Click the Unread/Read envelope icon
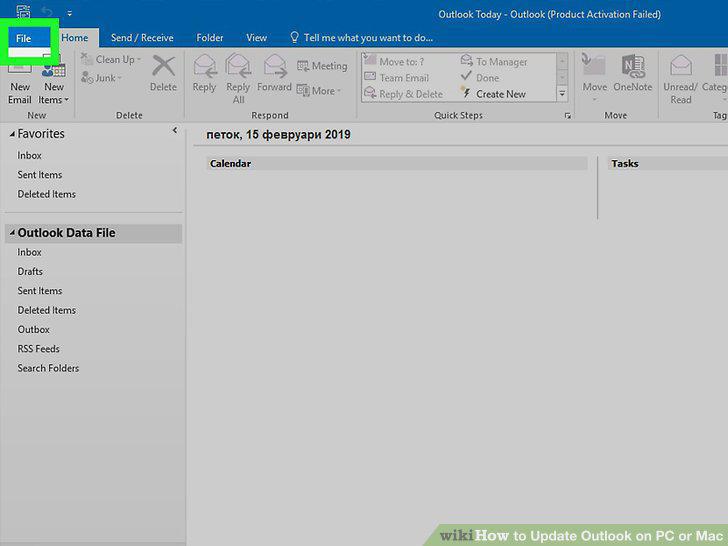The width and height of the screenshot is (728, 546). click(681, 66)
